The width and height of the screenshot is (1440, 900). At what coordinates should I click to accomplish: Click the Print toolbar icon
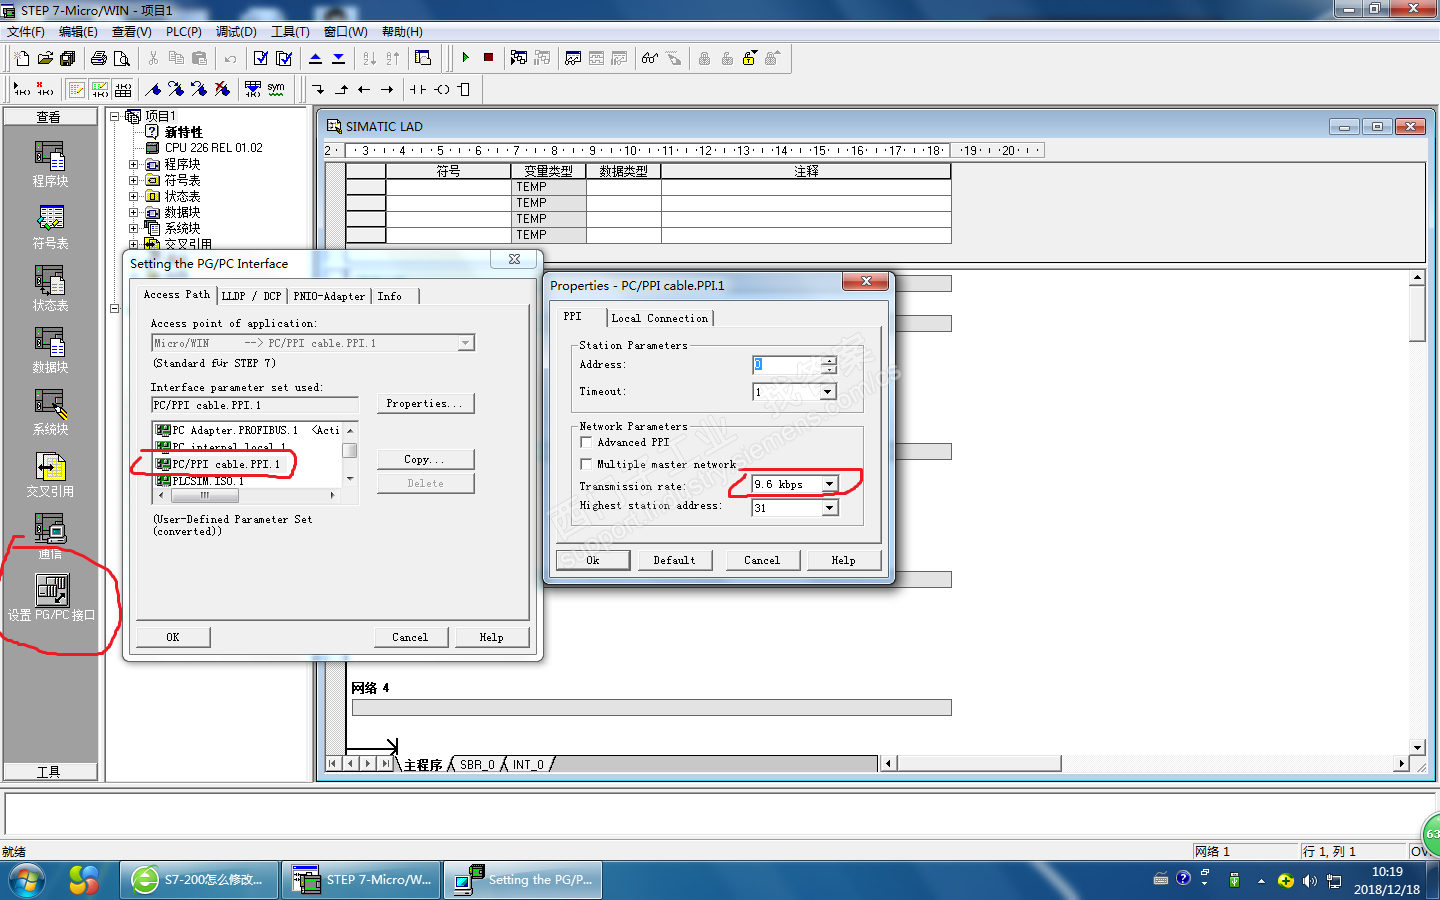(x=99, y=58)
